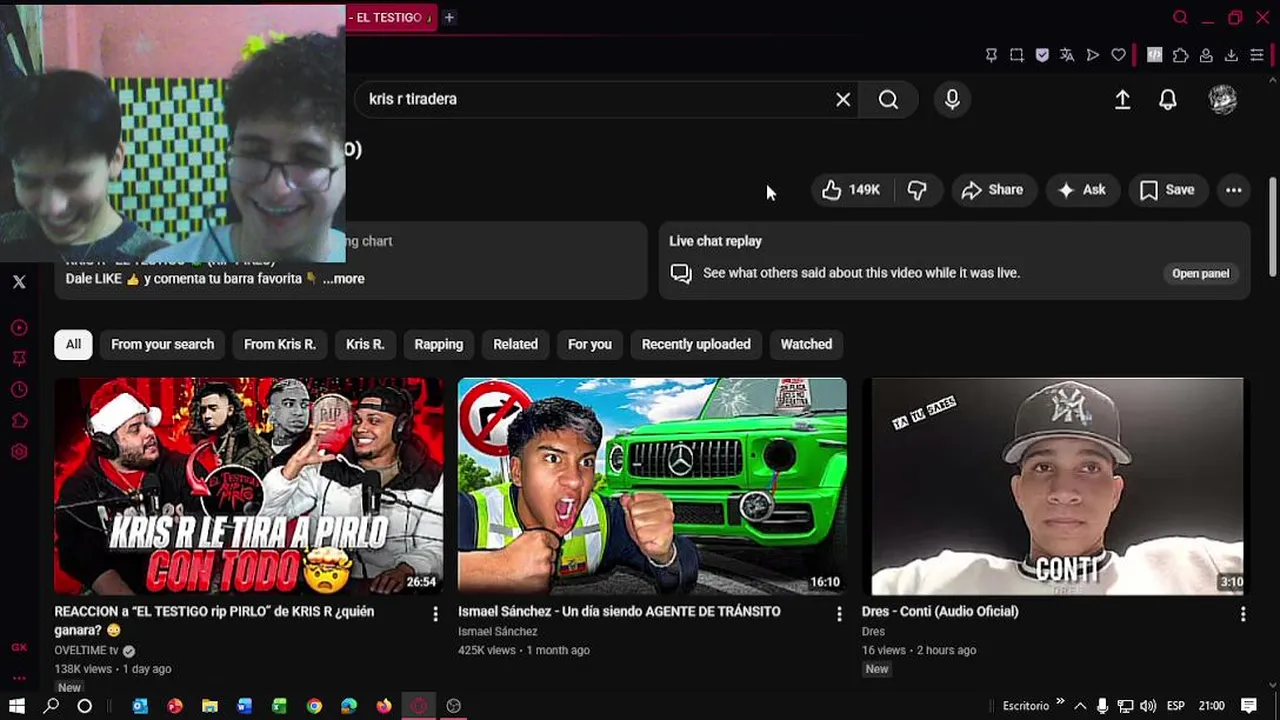The height and width of the screenshot is (720, 1280).
Task: Open the translate page icon
Action: coord(1067,55)
